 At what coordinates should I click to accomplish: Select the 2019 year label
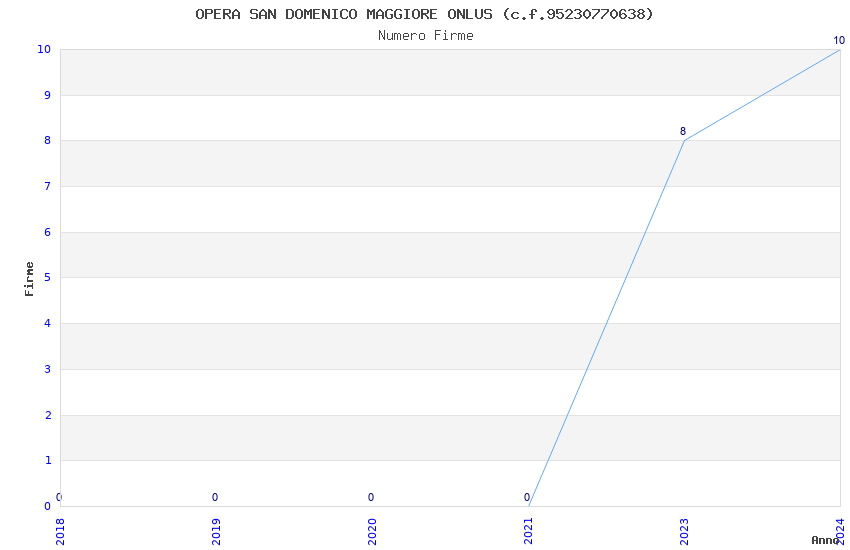(216, 531)
